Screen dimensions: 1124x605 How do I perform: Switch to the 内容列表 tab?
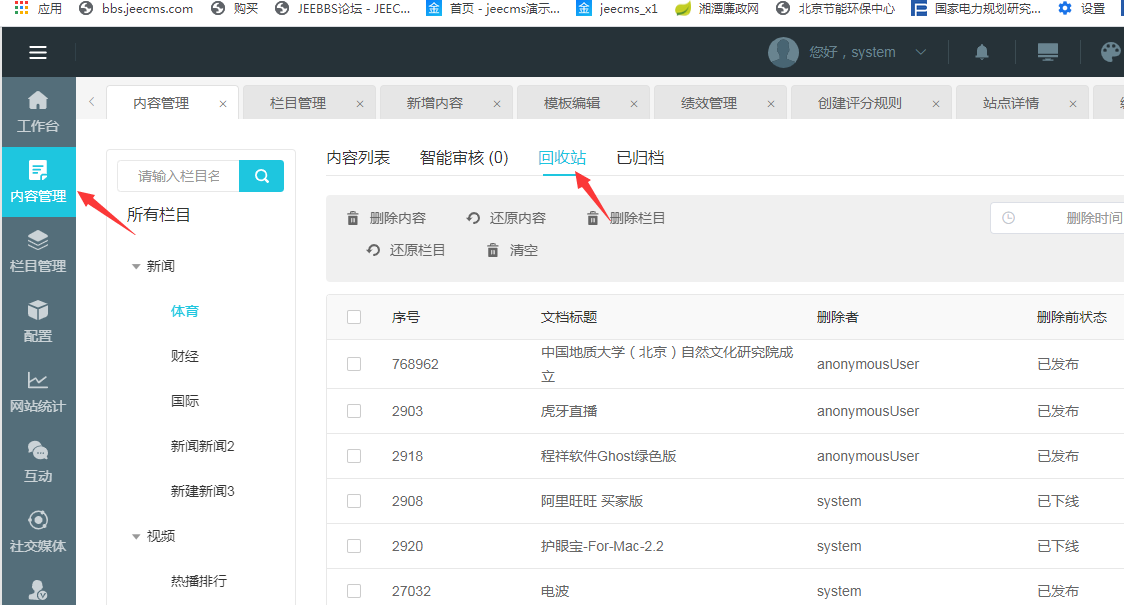click(x=358, y=157)
